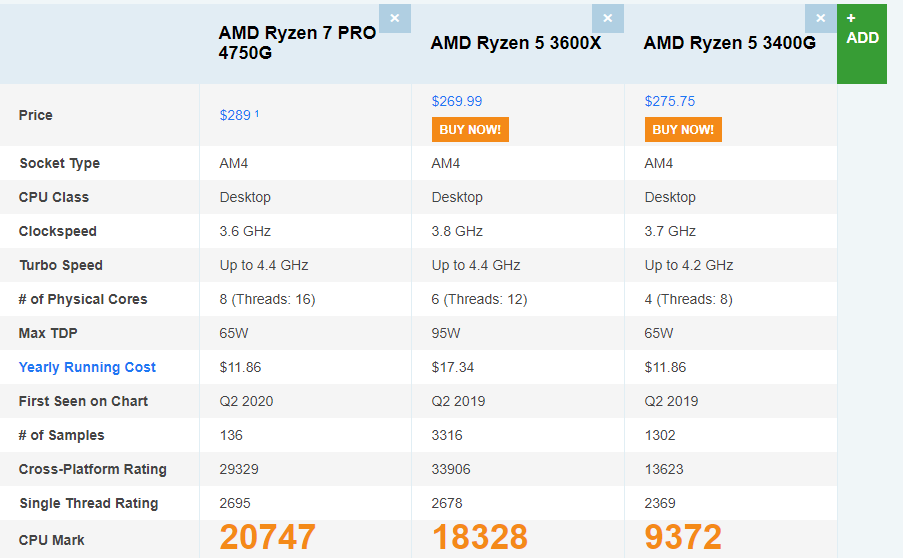Open the Yearly Running Cost link
903x558 pixels.
pyautogui.click(x=87, y=367)
